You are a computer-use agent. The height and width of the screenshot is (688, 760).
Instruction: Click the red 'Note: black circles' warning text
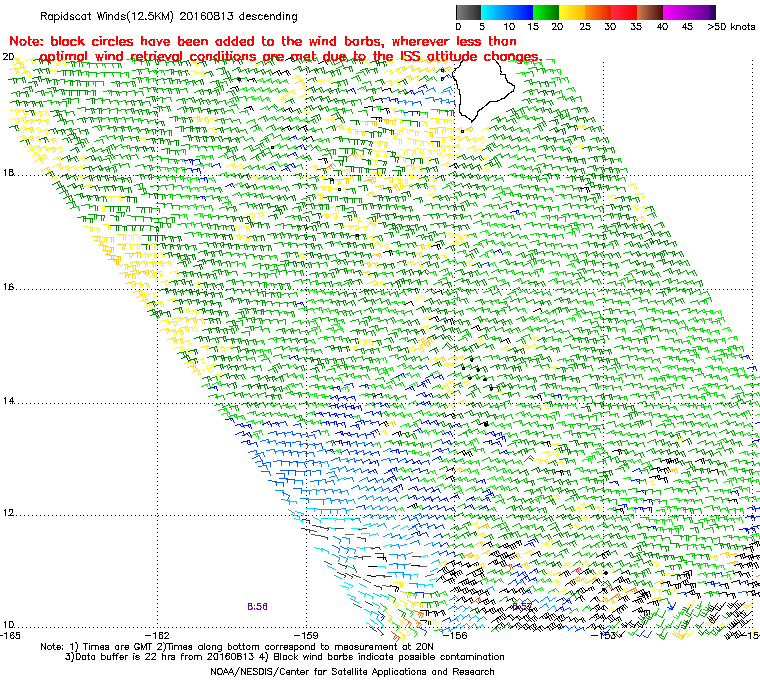click(262, 41)
